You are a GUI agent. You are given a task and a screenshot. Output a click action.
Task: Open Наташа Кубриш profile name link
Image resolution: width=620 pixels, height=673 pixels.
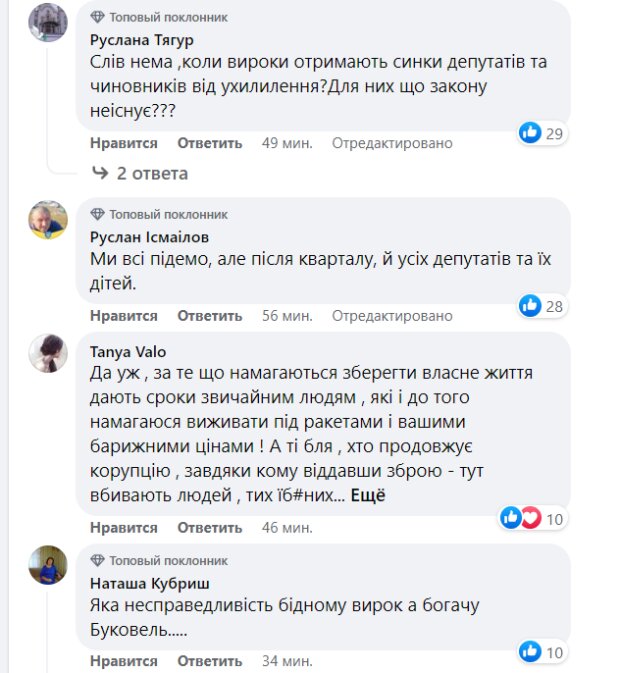(x=143, y=583)
